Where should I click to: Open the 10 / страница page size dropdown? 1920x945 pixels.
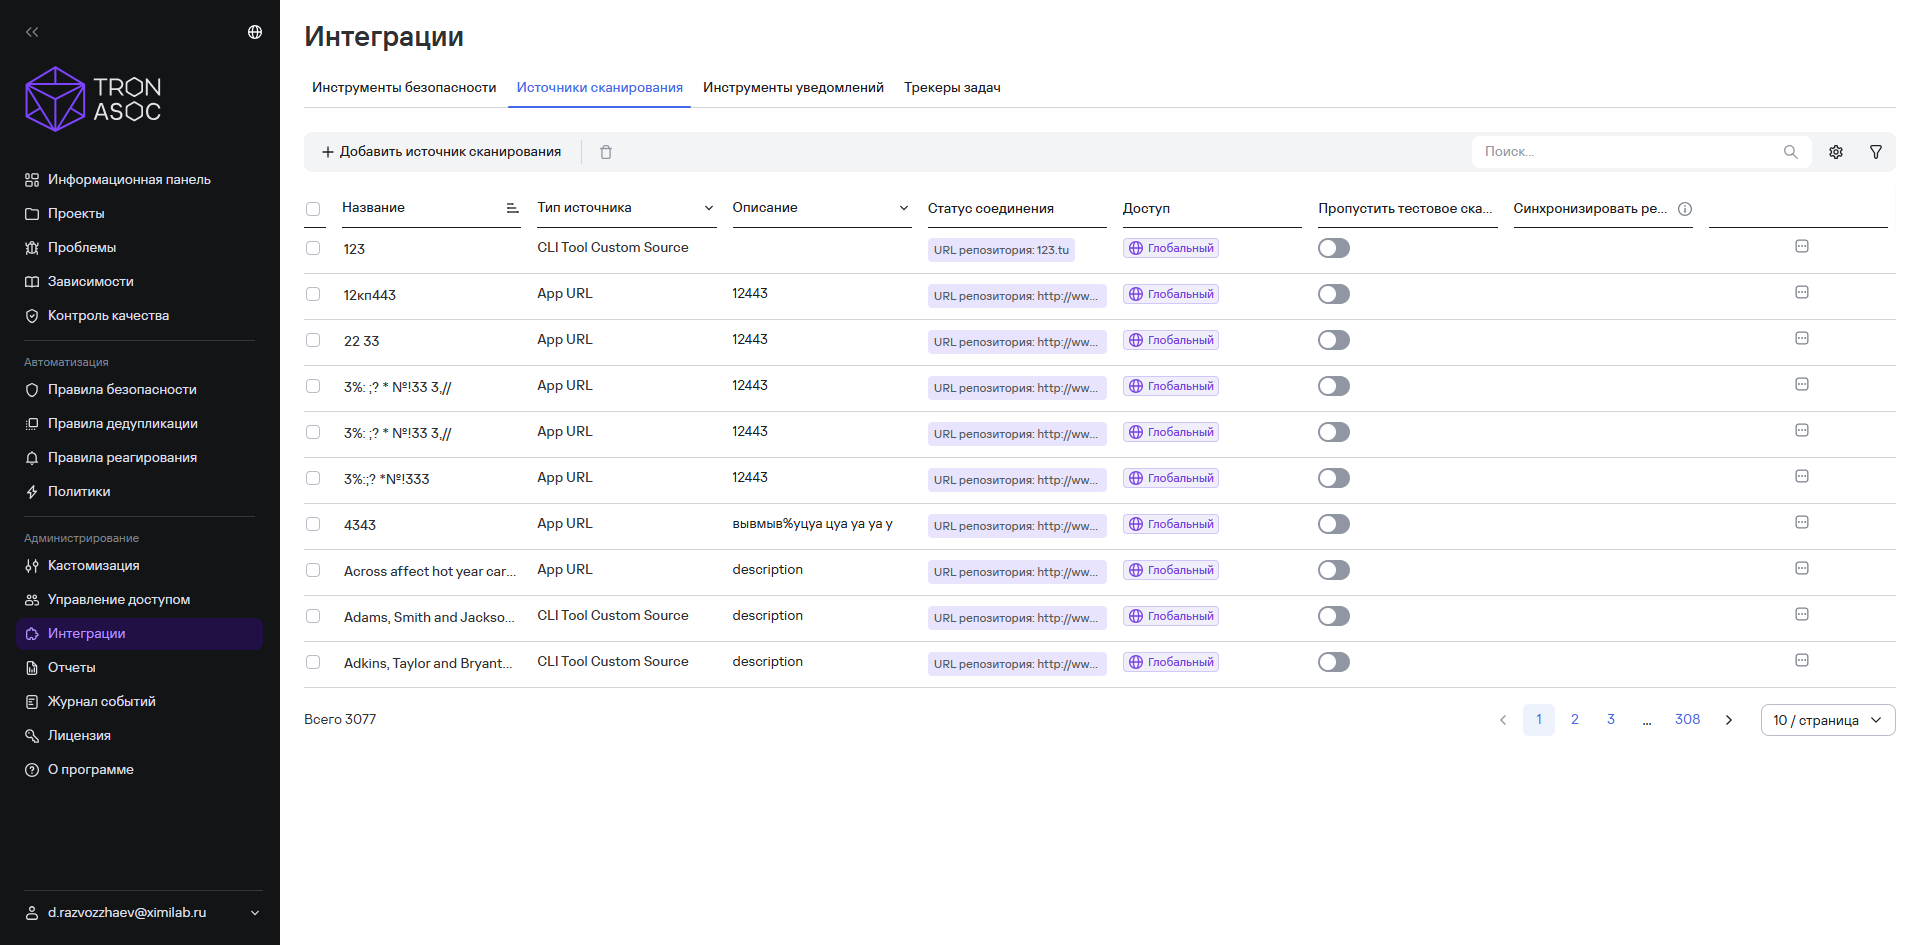[1828, 720]
